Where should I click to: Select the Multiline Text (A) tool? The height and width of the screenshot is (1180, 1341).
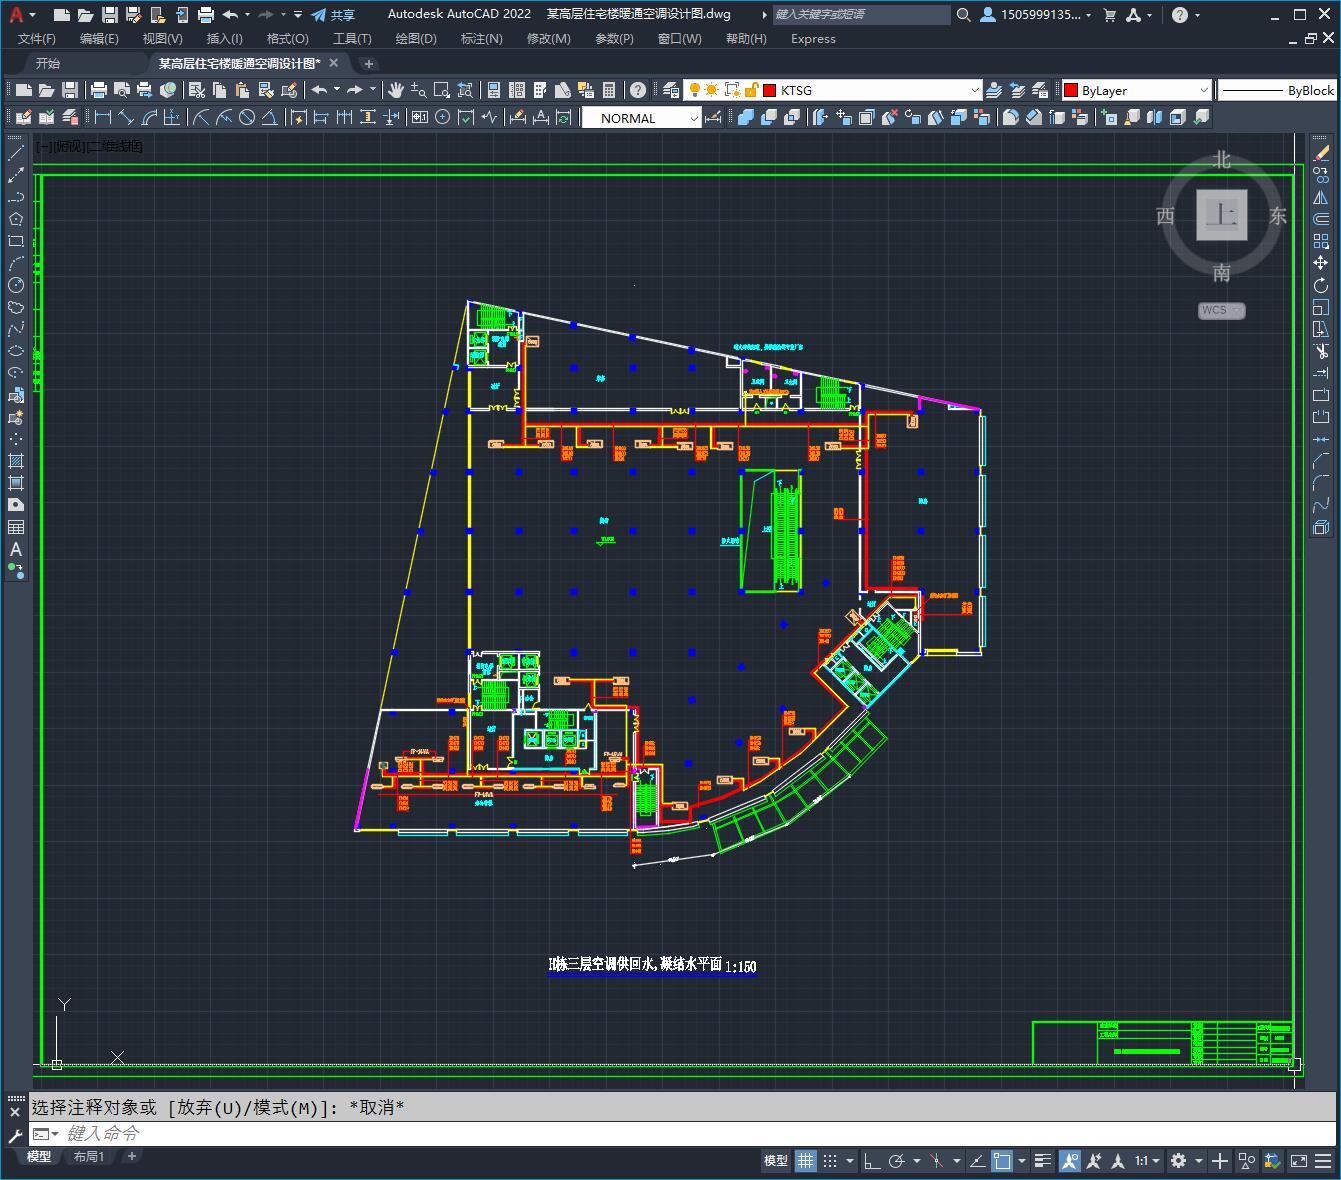16,549
